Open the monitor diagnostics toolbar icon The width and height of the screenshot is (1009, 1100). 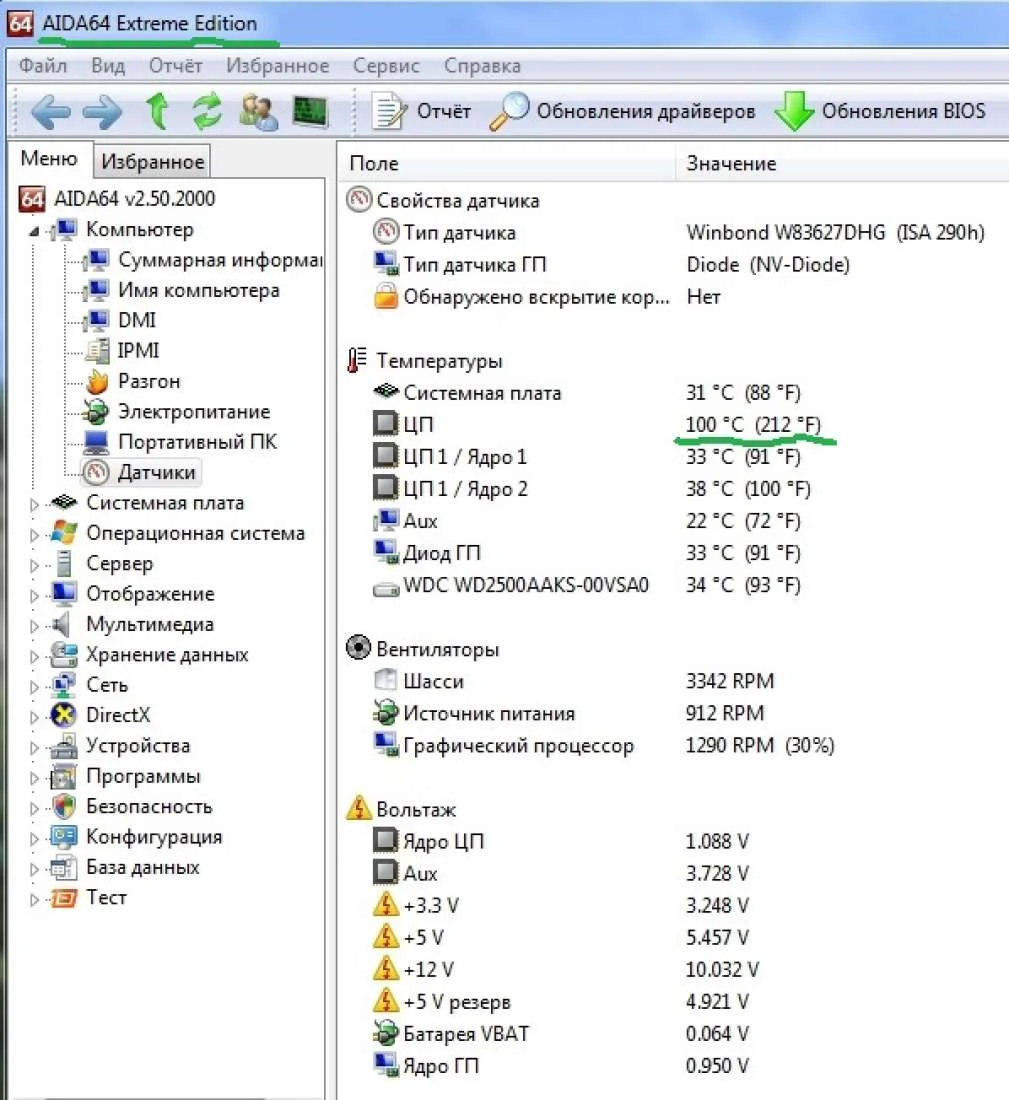pos(309,112)
